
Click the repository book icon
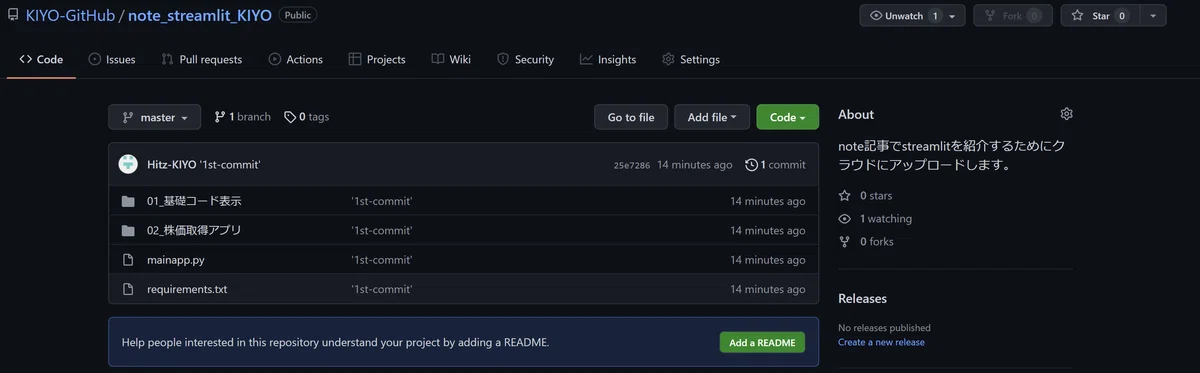(x=13, y=15)
